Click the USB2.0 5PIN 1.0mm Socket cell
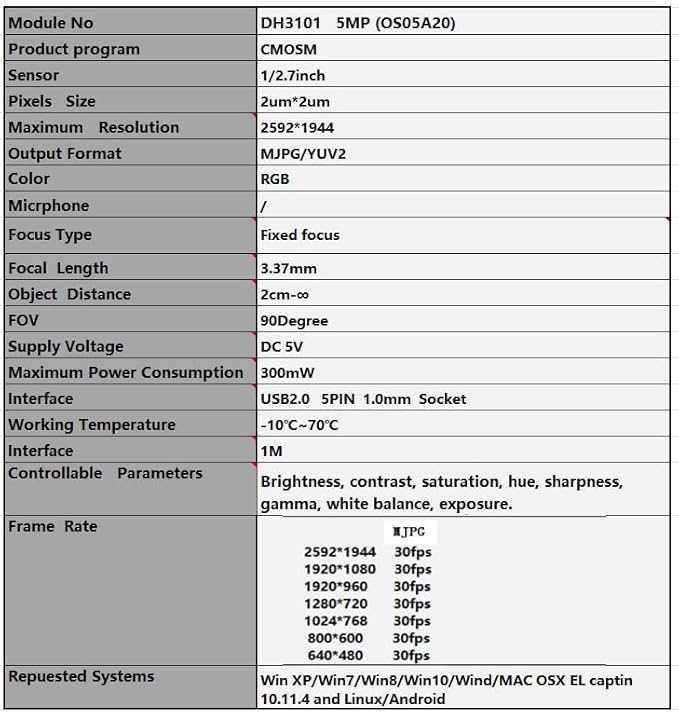 pyautogui.click(x=463, y=398)
